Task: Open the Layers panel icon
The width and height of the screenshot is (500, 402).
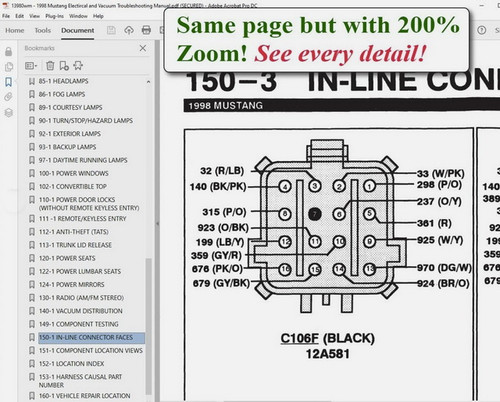Action: click(9, 113)
